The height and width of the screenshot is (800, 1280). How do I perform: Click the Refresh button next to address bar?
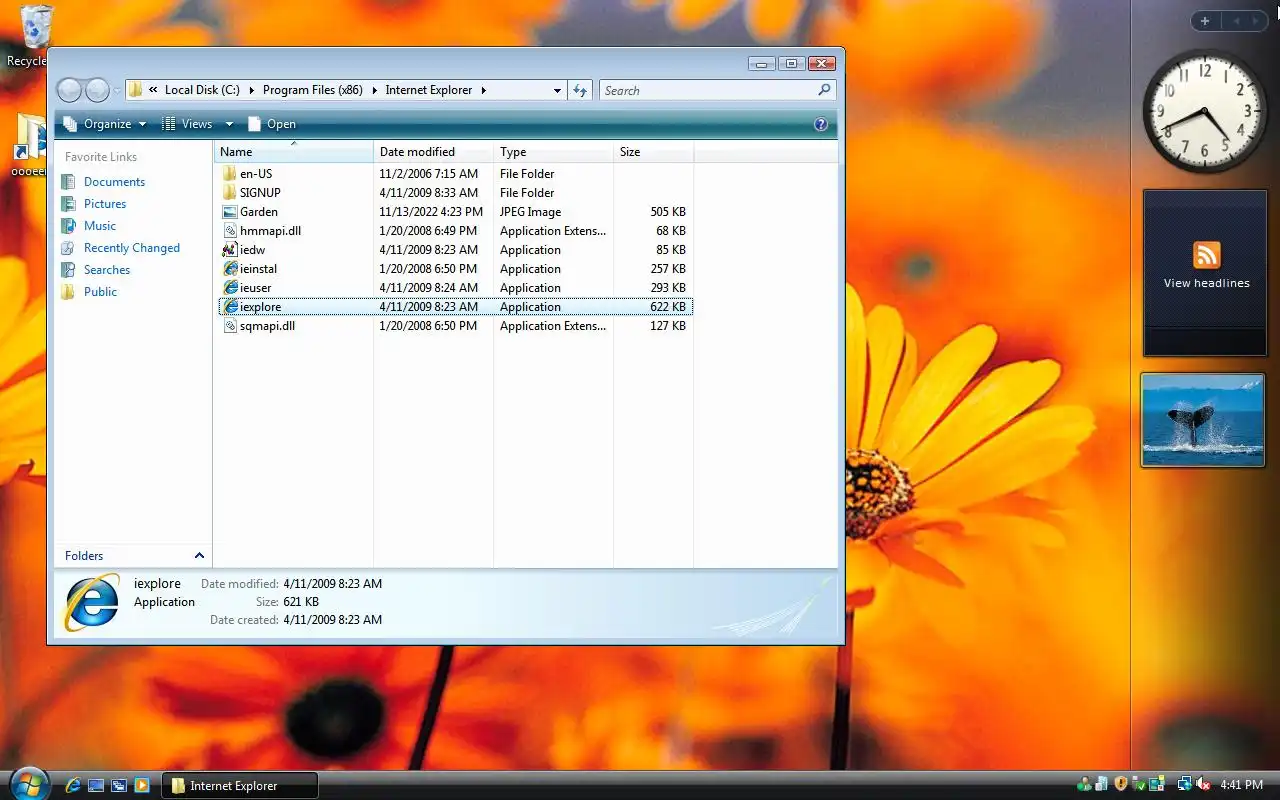tap(580, 90)
